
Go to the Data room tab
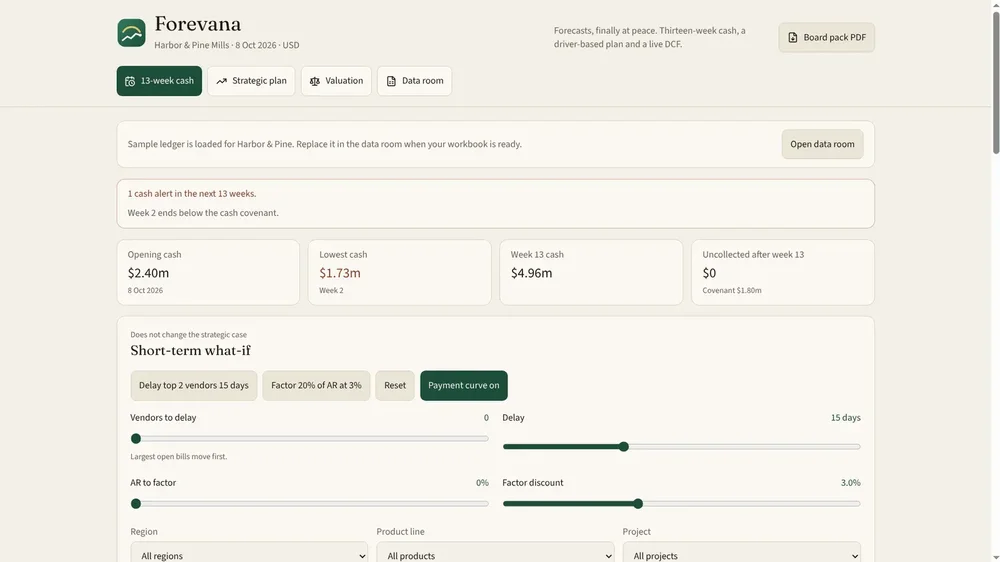[x=415, y=81]
